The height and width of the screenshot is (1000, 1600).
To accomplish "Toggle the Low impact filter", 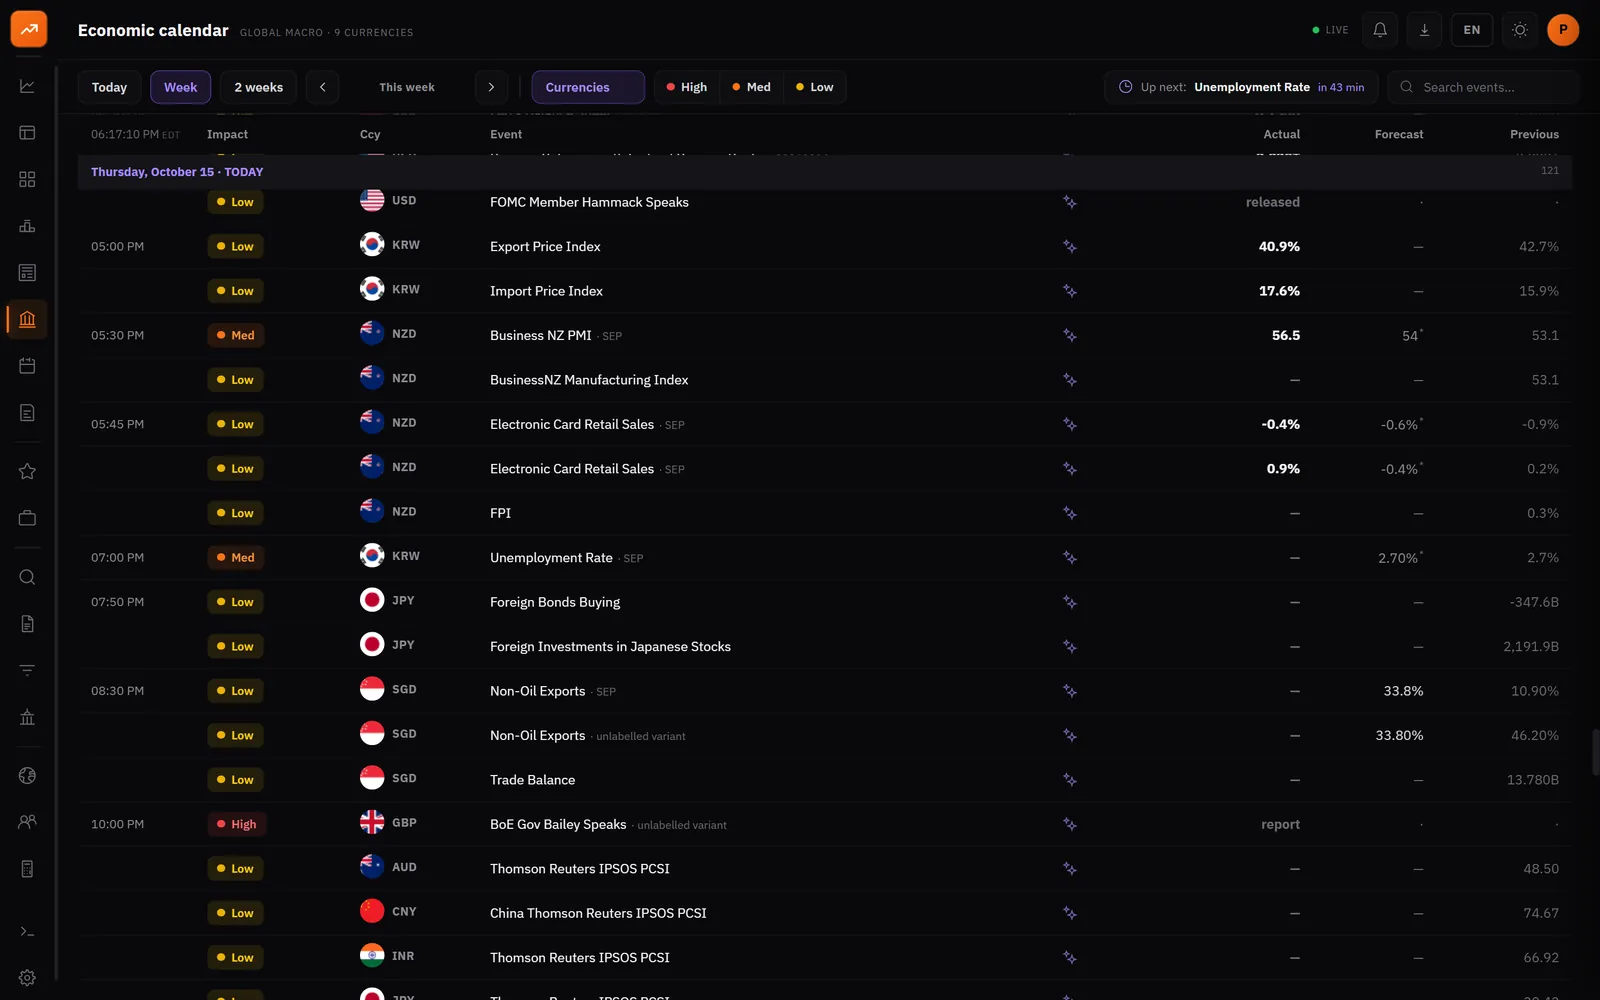I will (x=814, y=87).
